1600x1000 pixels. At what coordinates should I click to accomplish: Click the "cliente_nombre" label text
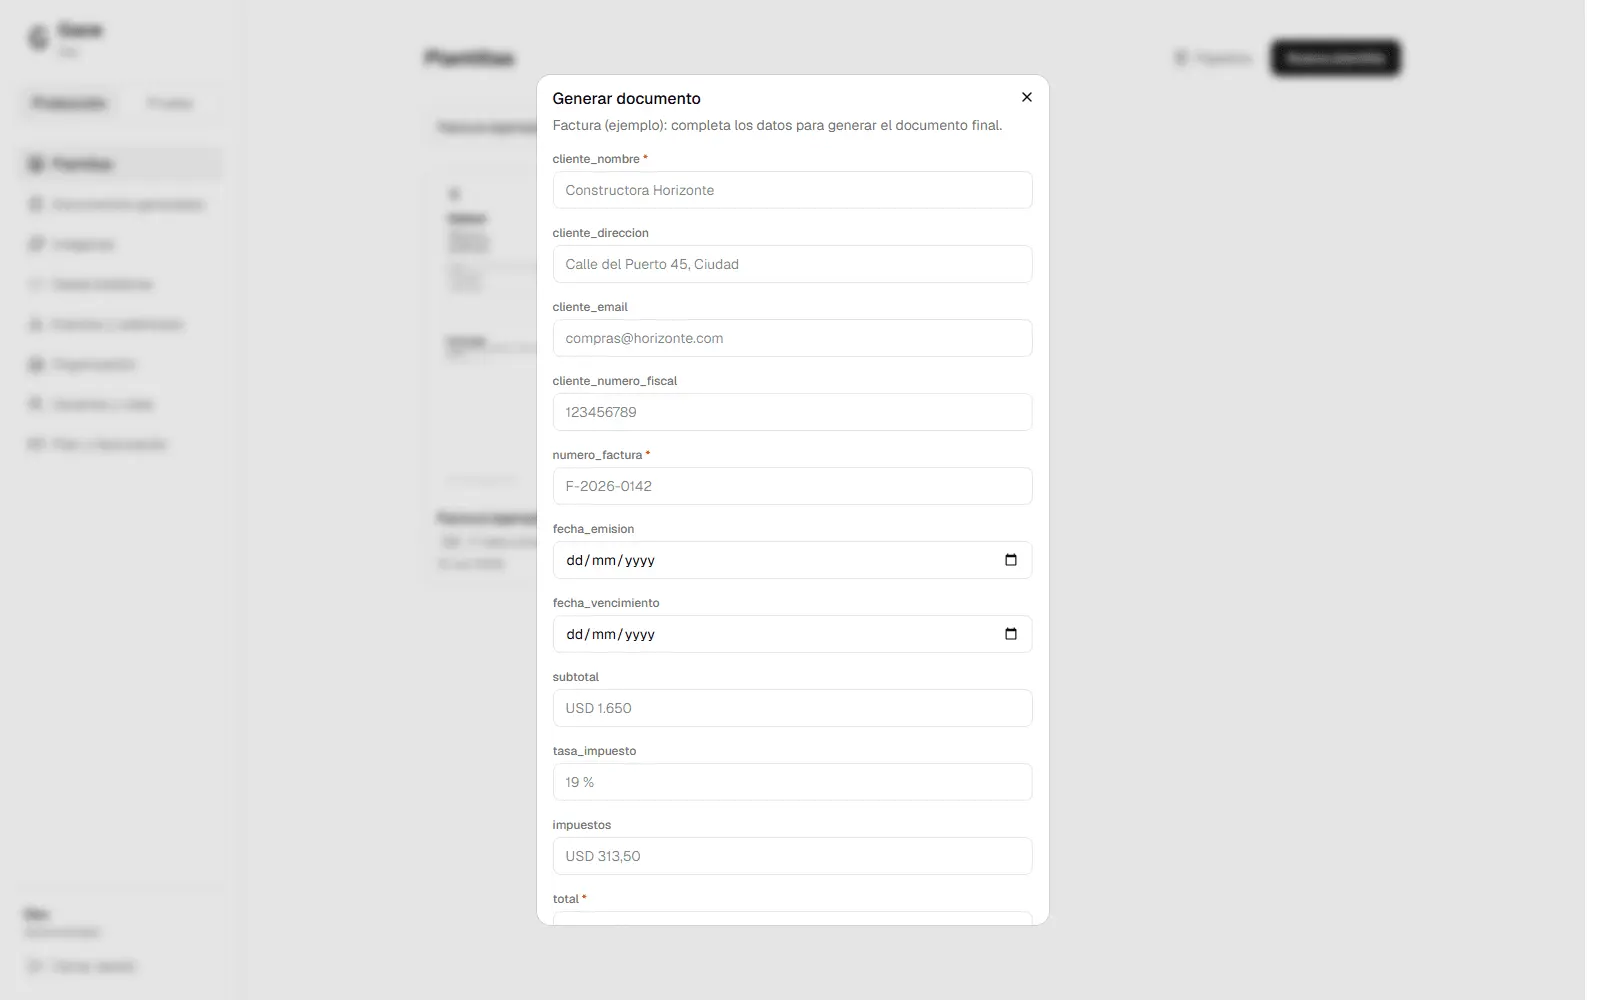(x=596, y=159)
